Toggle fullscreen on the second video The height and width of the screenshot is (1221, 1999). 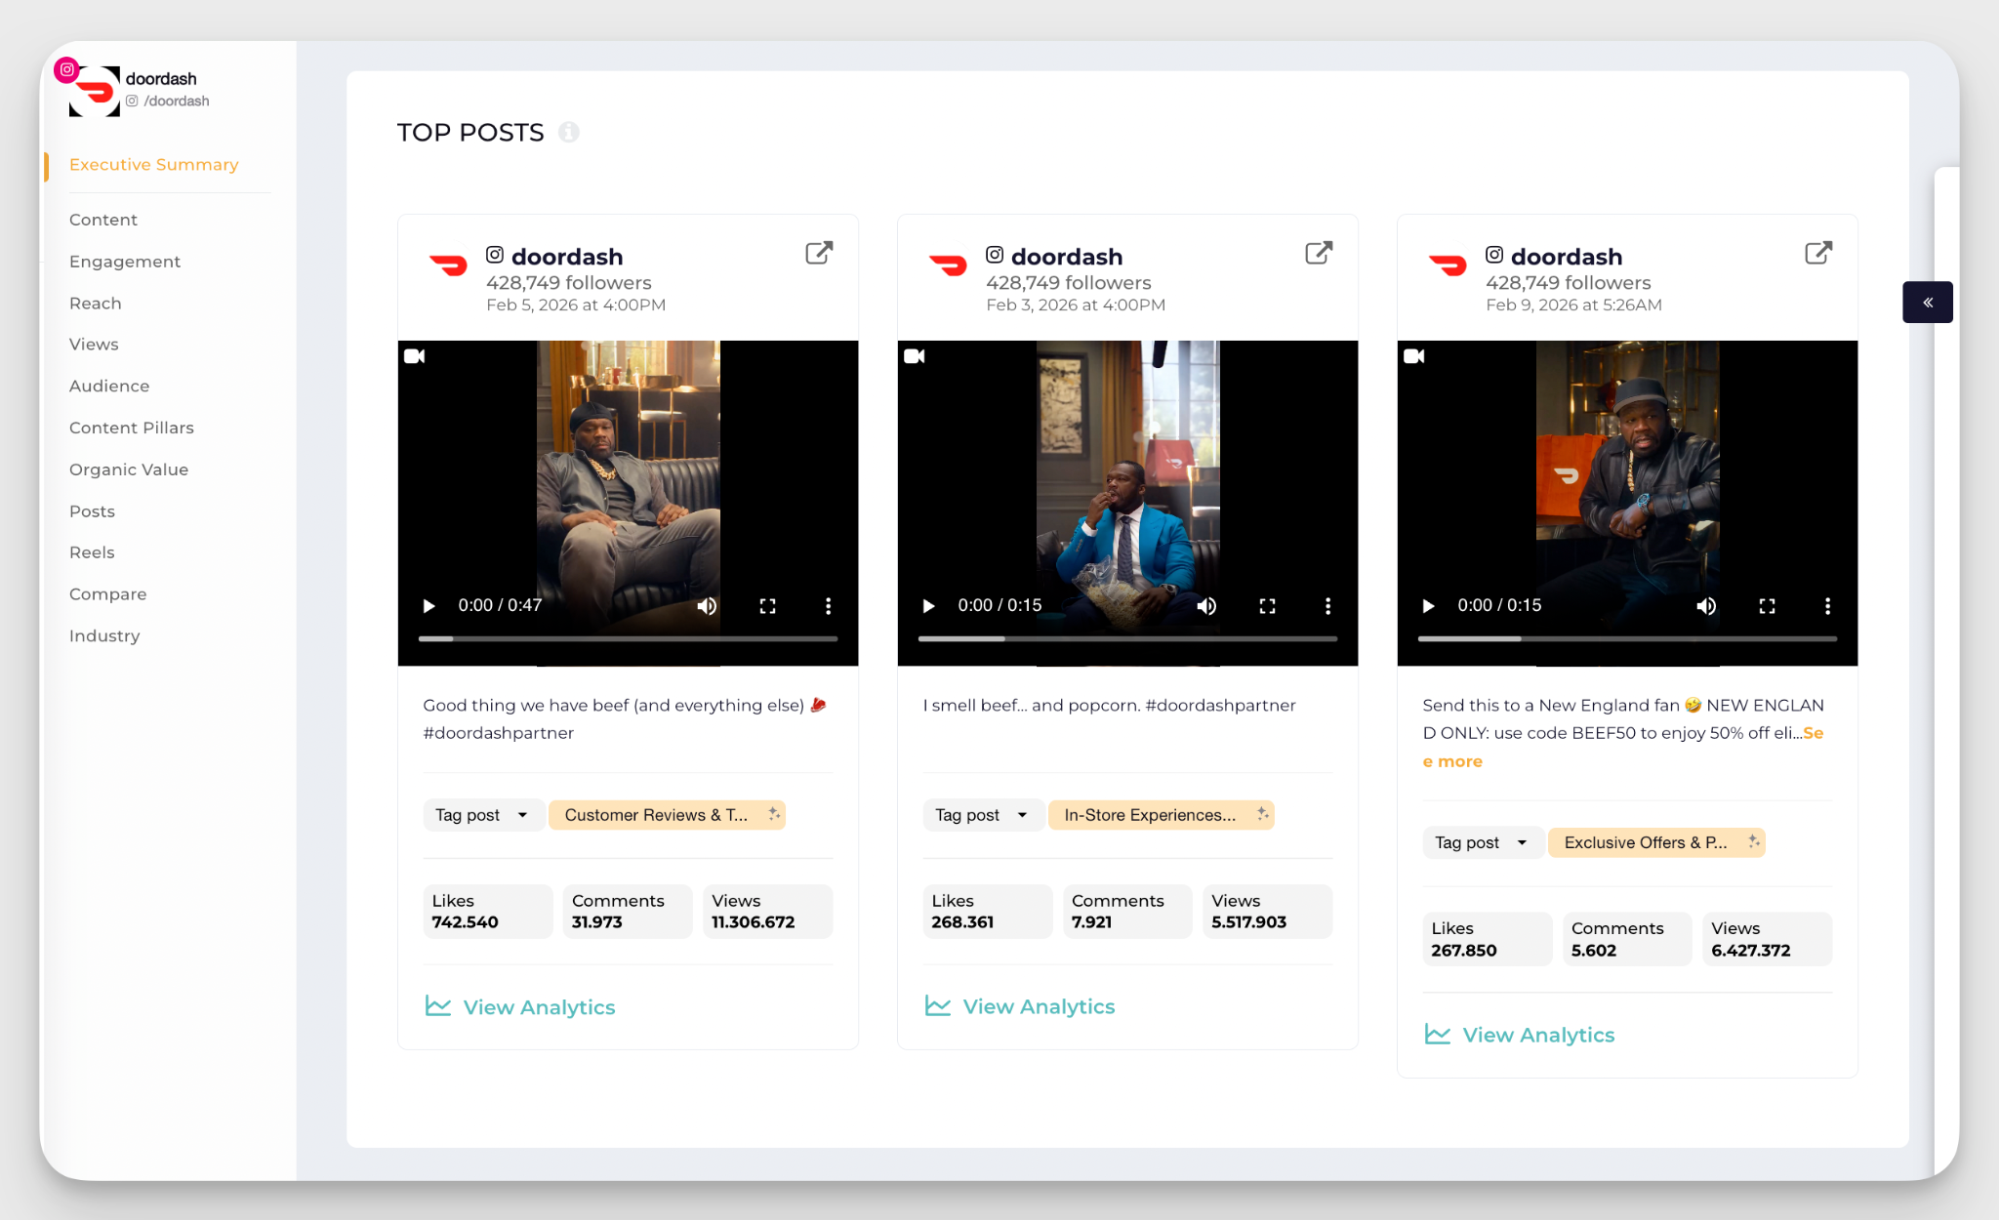(1267, 605)
